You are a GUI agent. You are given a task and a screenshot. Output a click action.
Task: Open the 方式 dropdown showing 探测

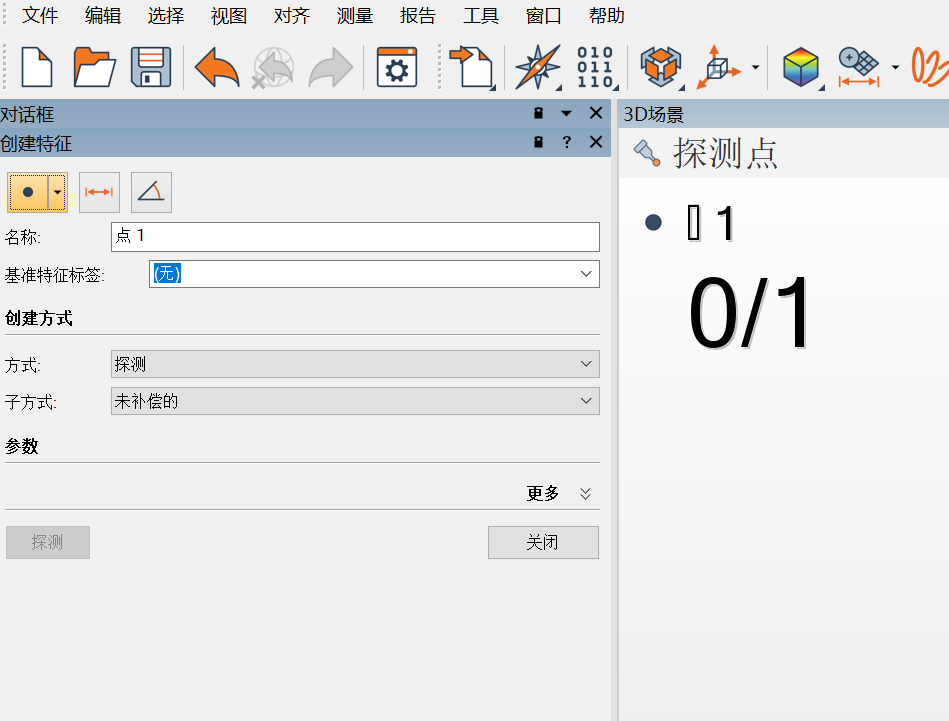[x=355, y=364]
